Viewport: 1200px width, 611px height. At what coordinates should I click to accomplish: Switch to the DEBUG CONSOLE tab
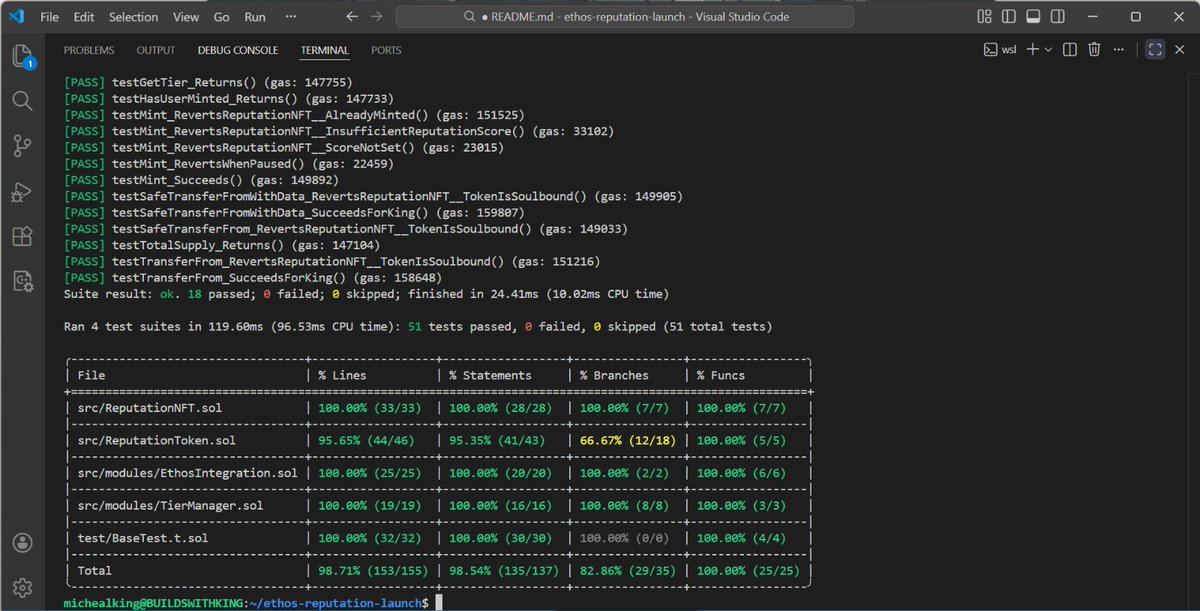[x=238, y=50]
